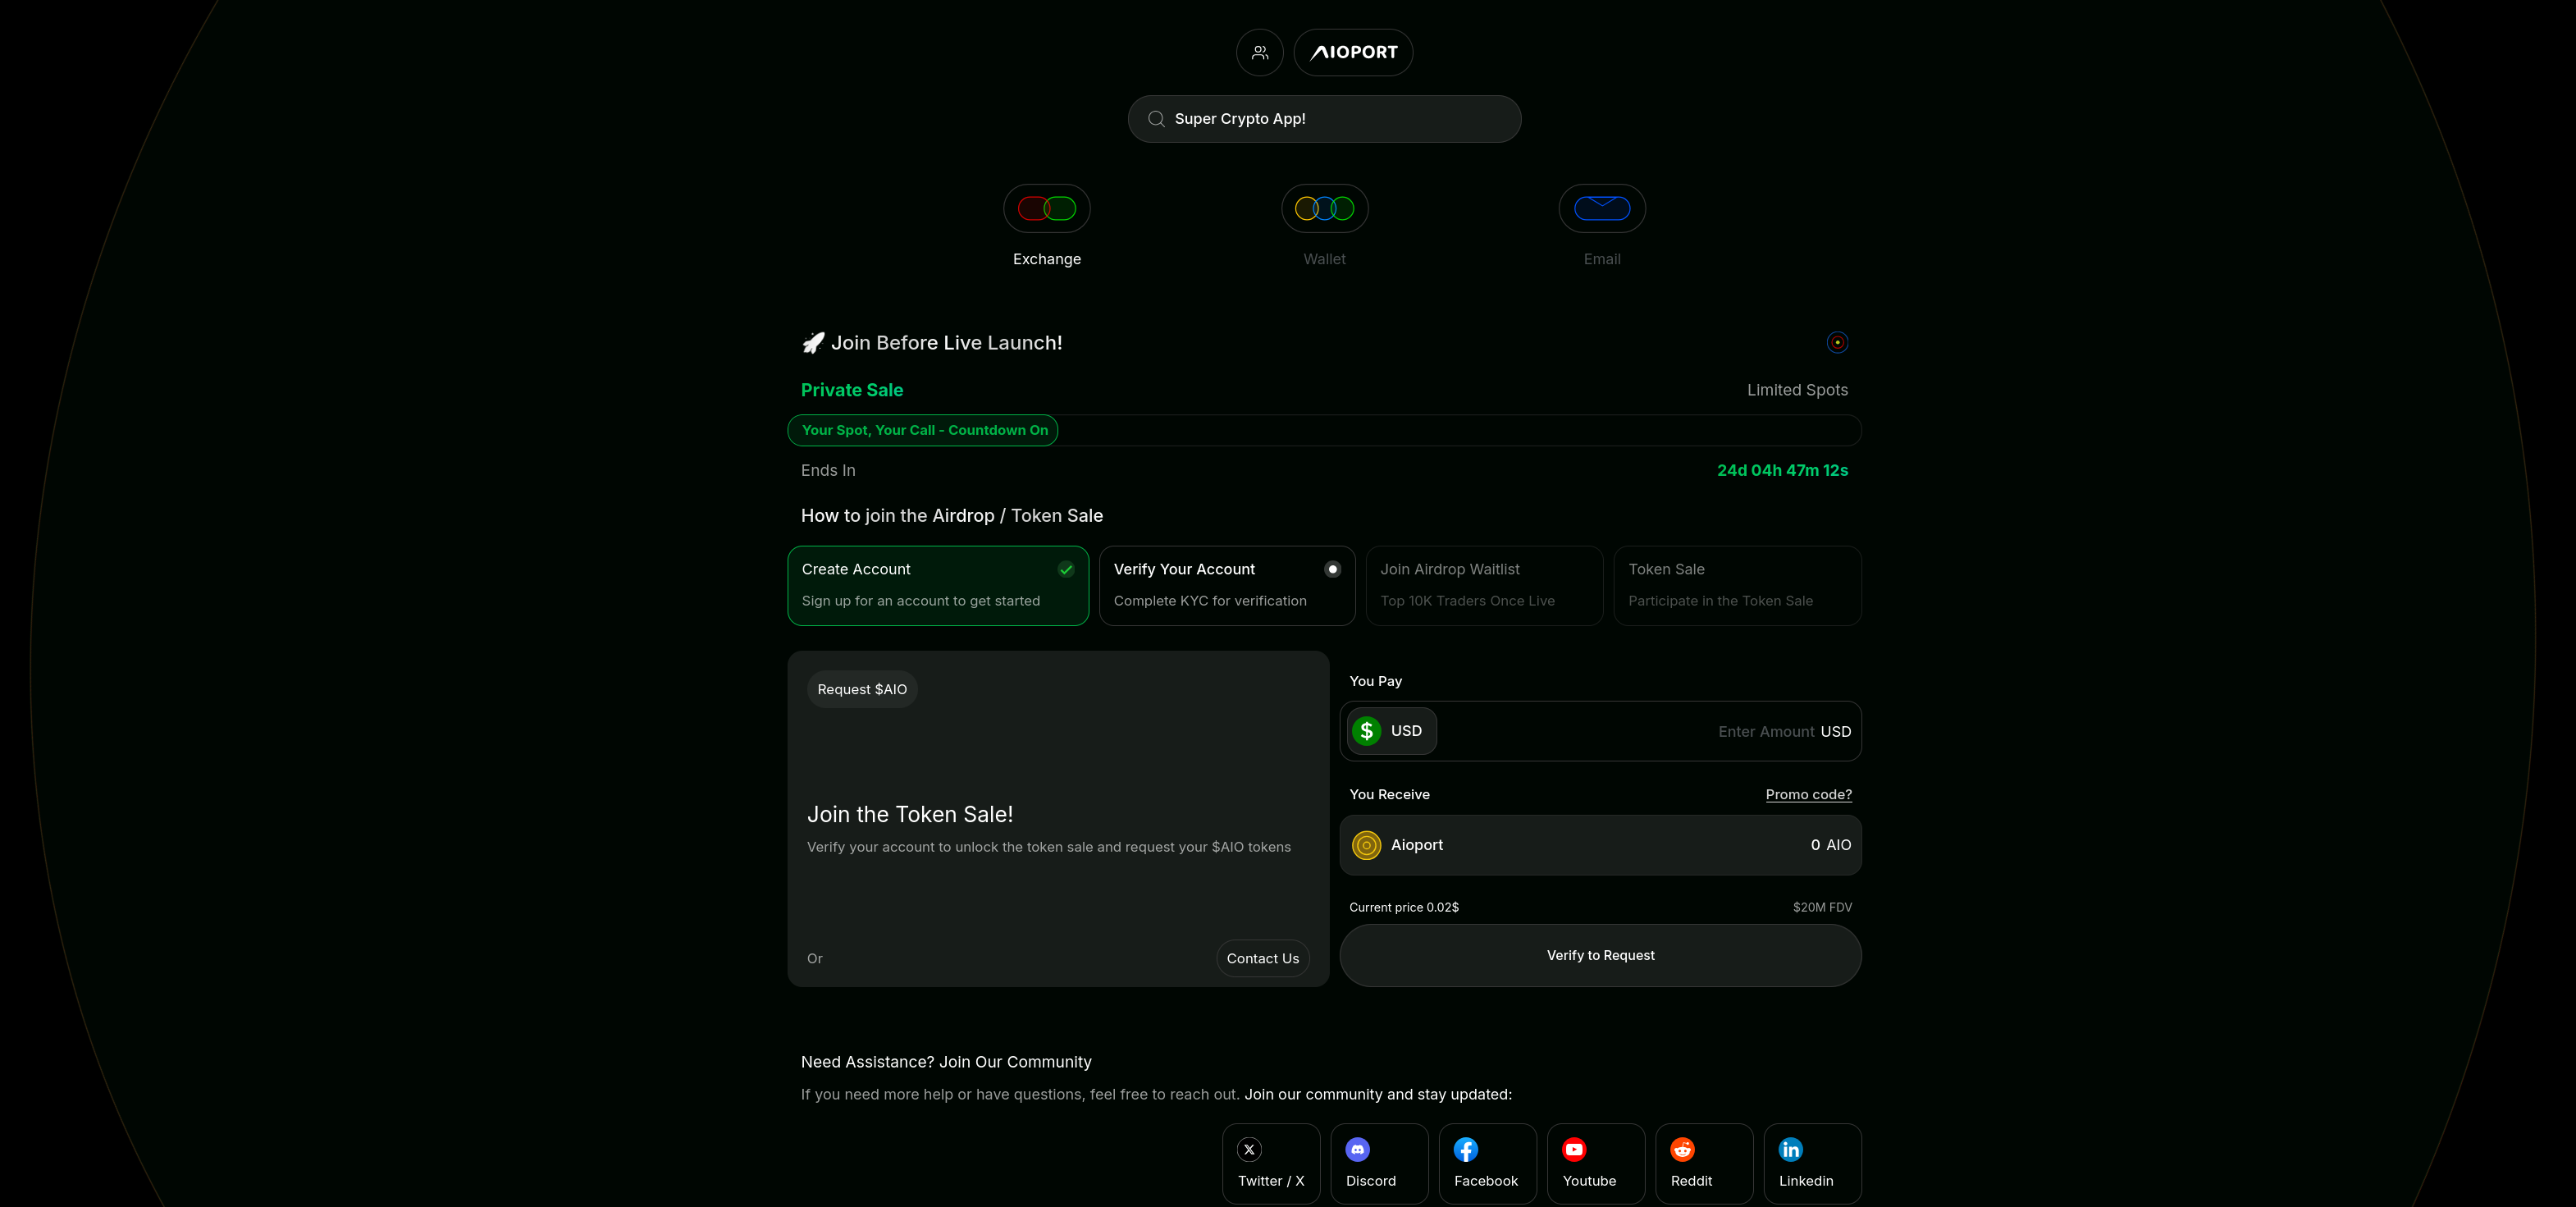Viewport: 2576px width, 1207px height.
Task: Click the Need Assistance? Join Our Community heading
Action: (x=946, y=1062)
